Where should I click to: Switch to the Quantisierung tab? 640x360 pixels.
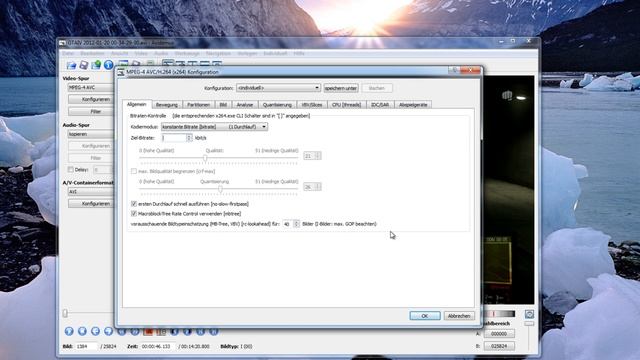pos(277,105)
